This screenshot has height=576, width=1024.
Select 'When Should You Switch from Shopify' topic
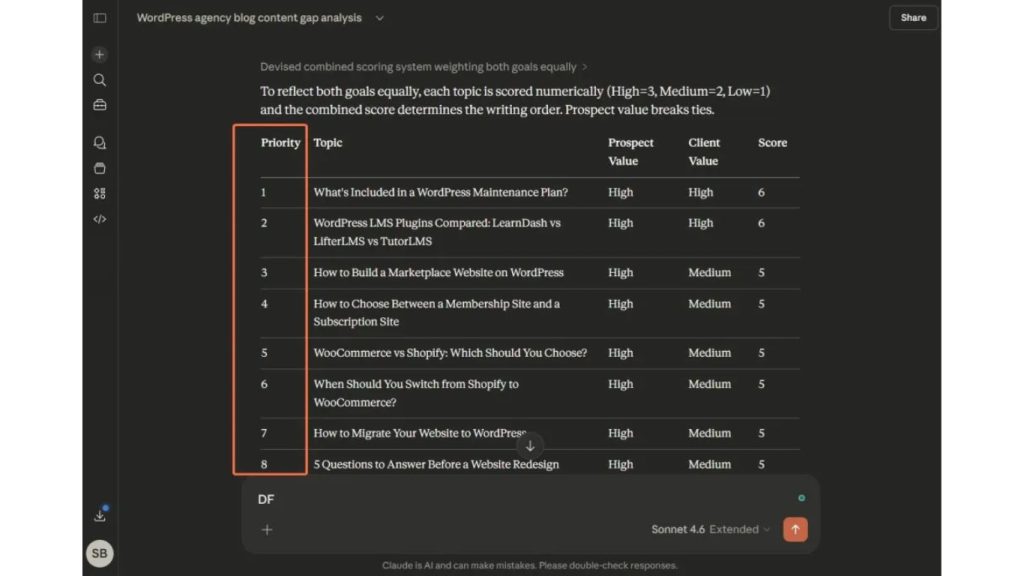click(x=416, y=393)
